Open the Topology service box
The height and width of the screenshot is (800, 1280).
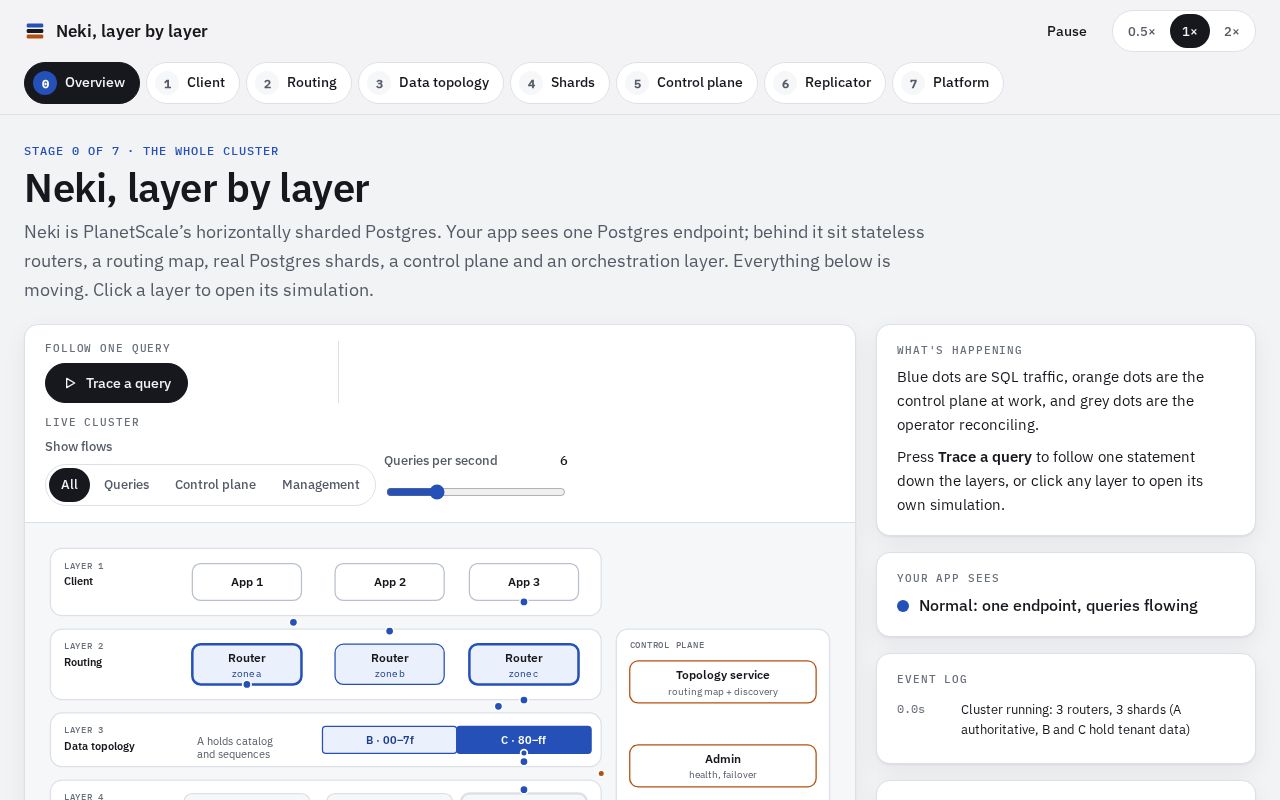click(x=723, y=682)
